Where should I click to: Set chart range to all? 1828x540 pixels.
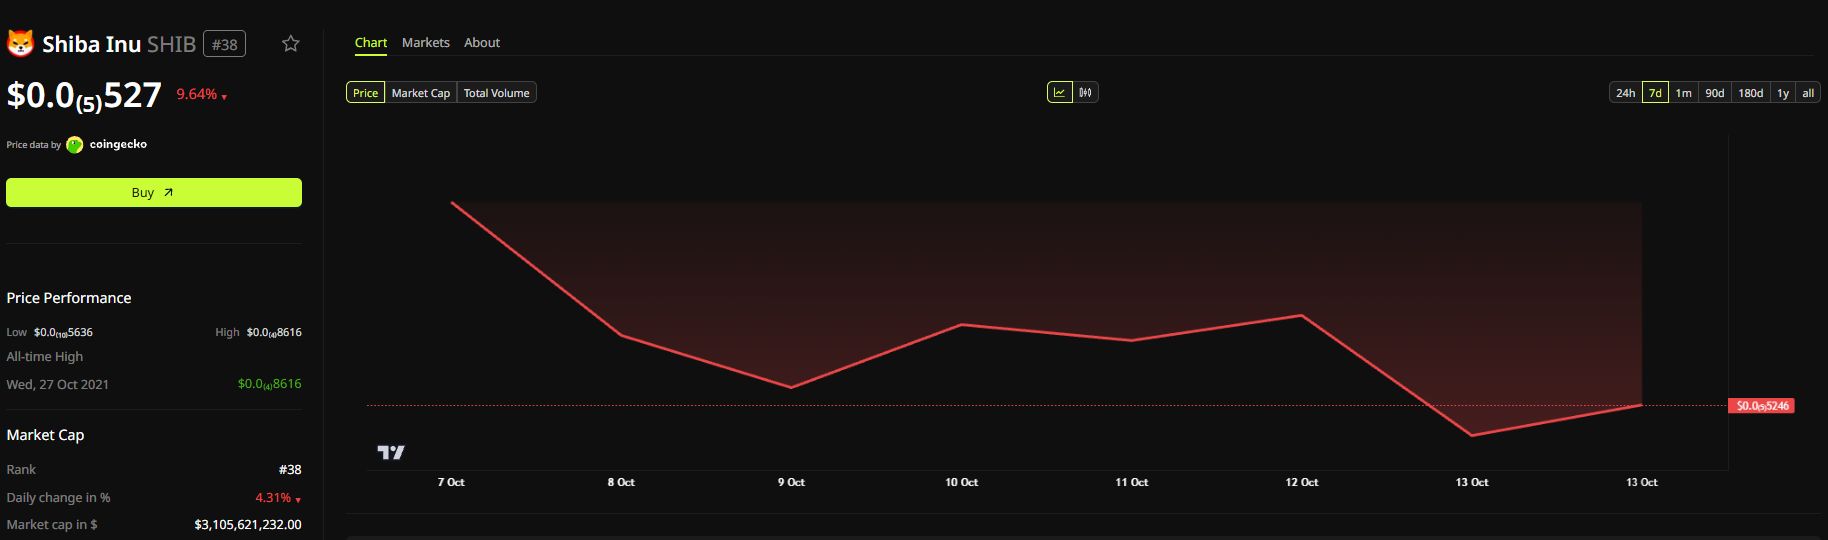(1808, 93)
